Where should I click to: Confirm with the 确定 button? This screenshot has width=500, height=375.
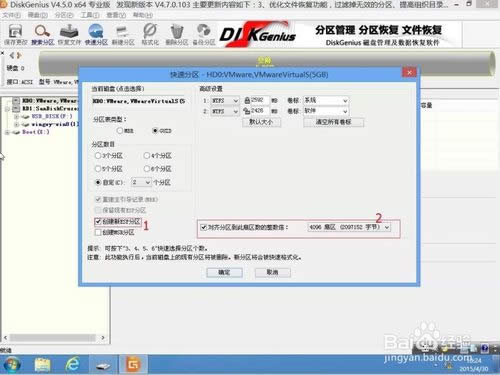(x=224, y=273)
